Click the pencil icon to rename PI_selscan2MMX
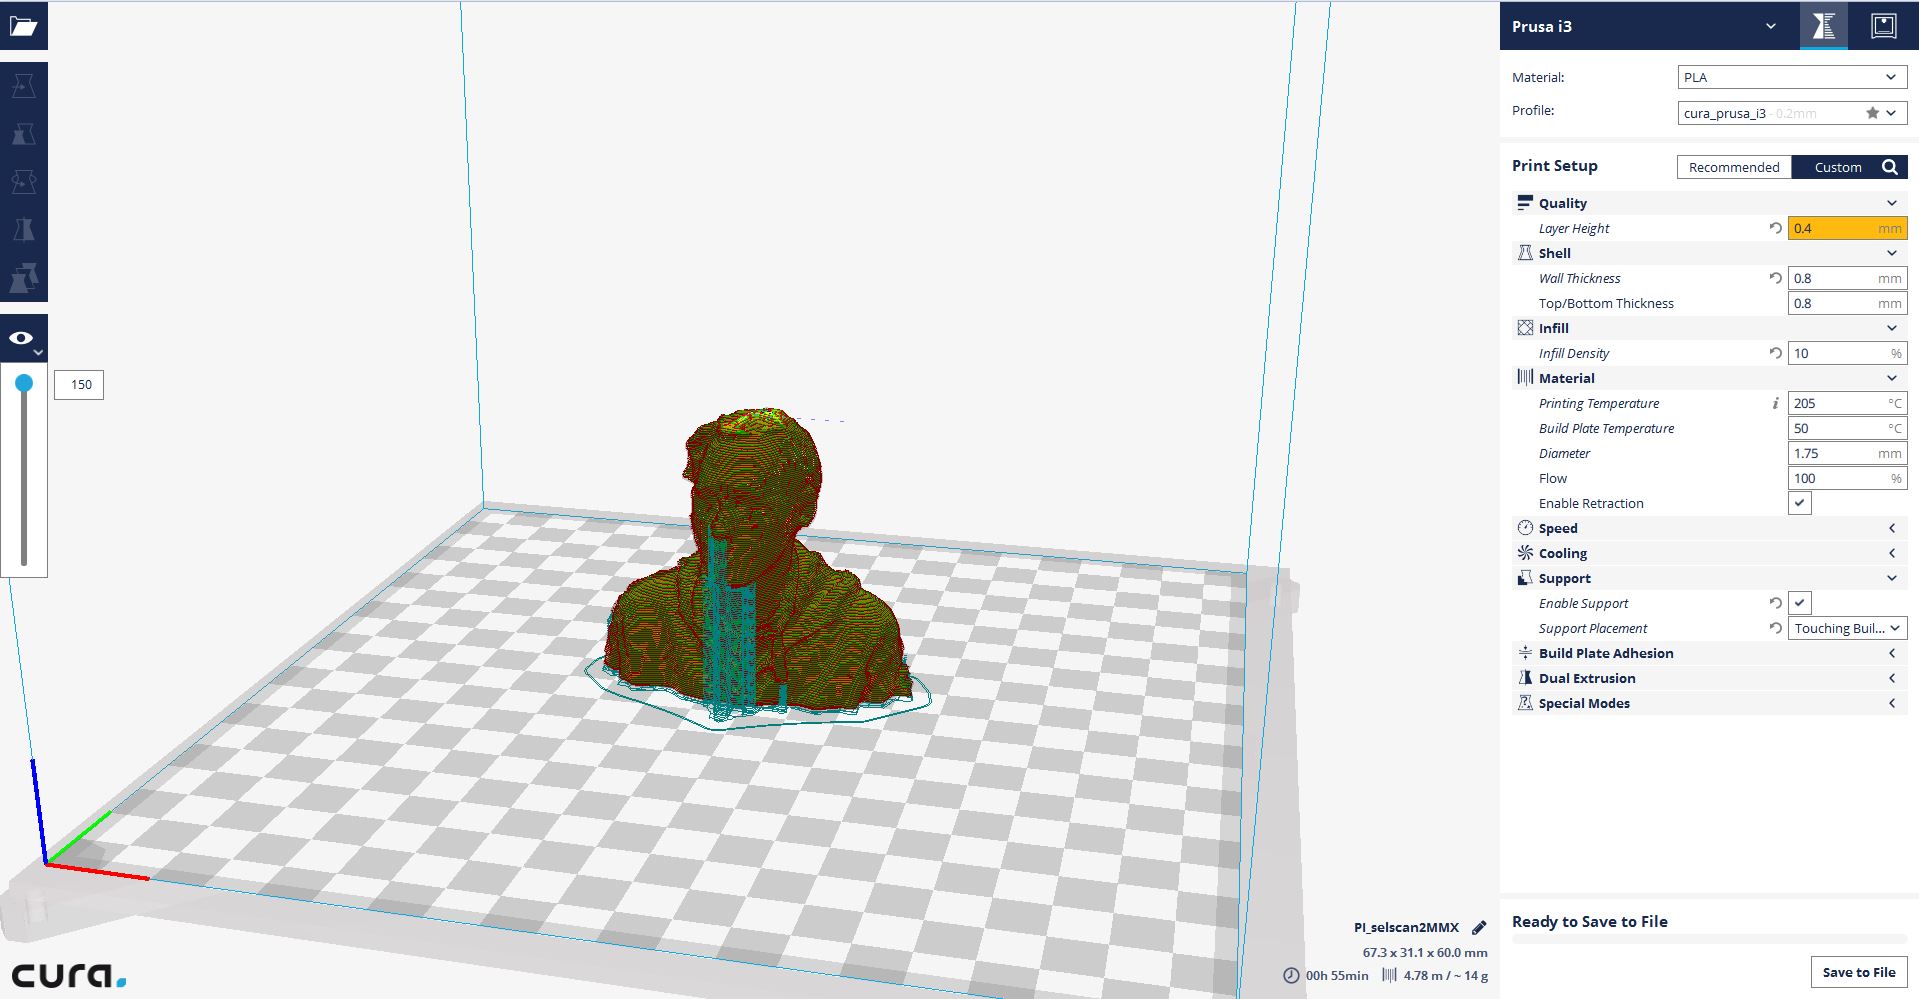This screenshot has height=999, width=1919. point(1479,928)
